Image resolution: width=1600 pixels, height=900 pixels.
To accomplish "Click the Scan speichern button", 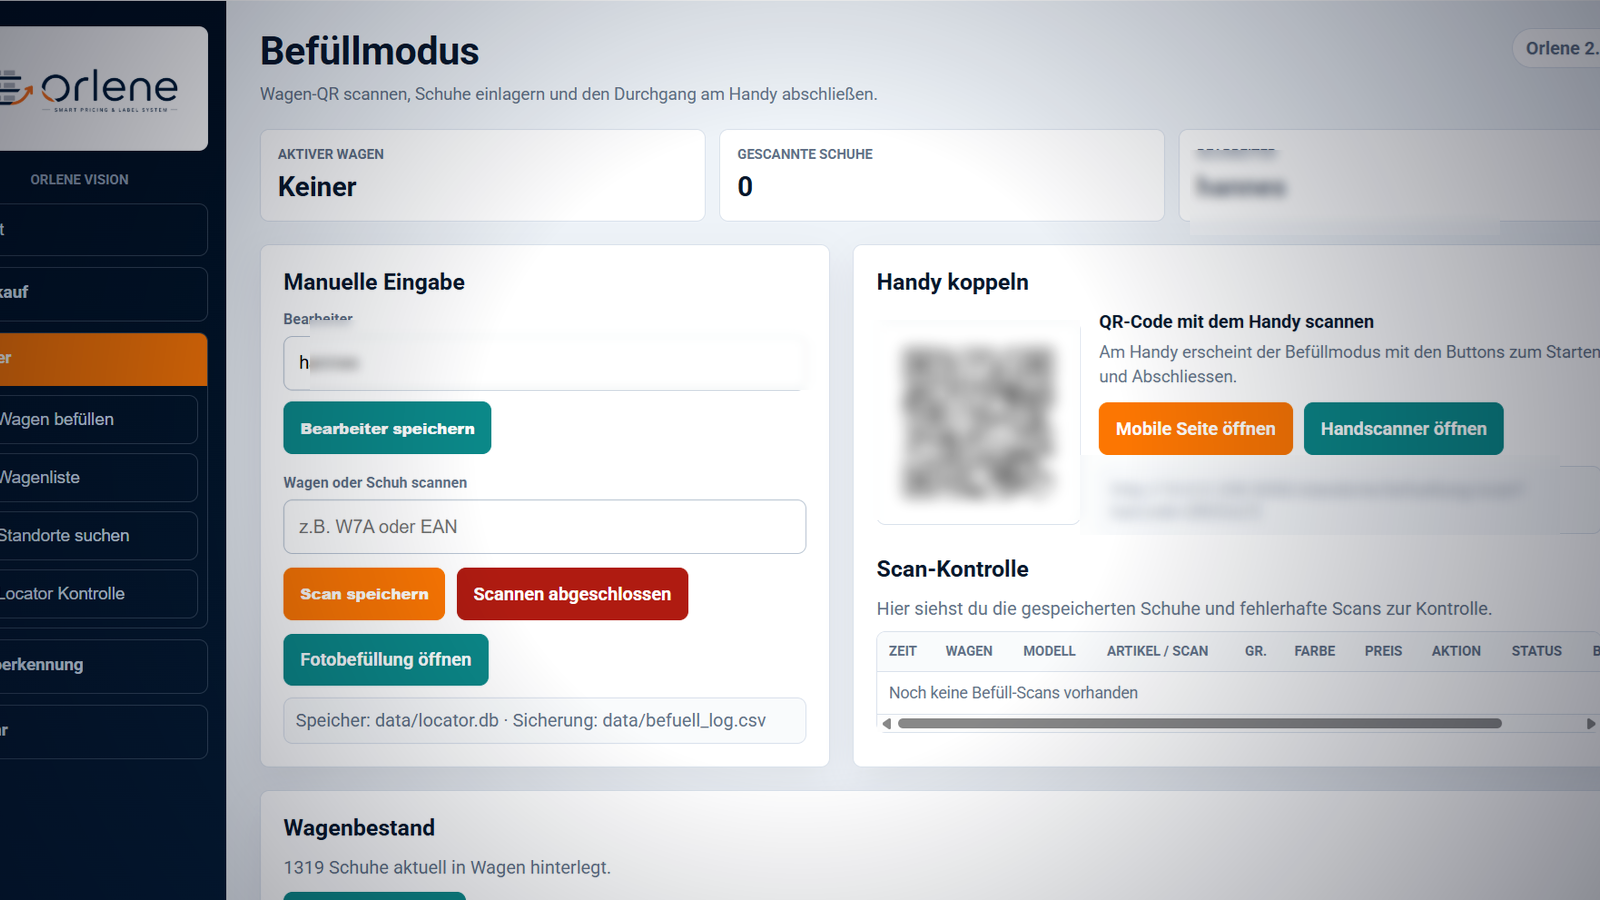I will 364,594.
